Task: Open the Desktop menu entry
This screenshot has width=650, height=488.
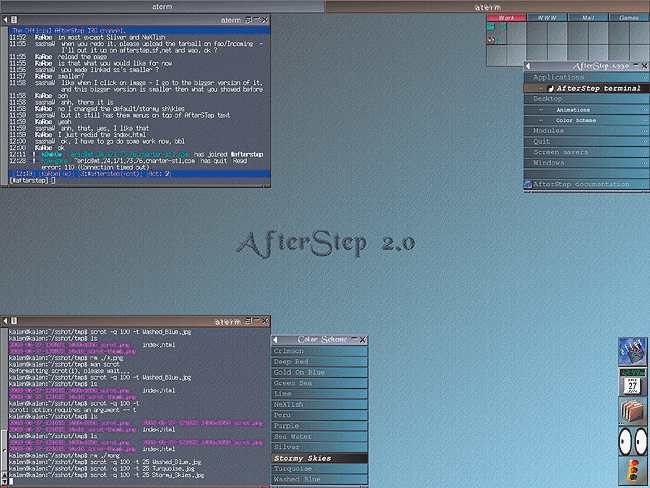Action: 587,99
